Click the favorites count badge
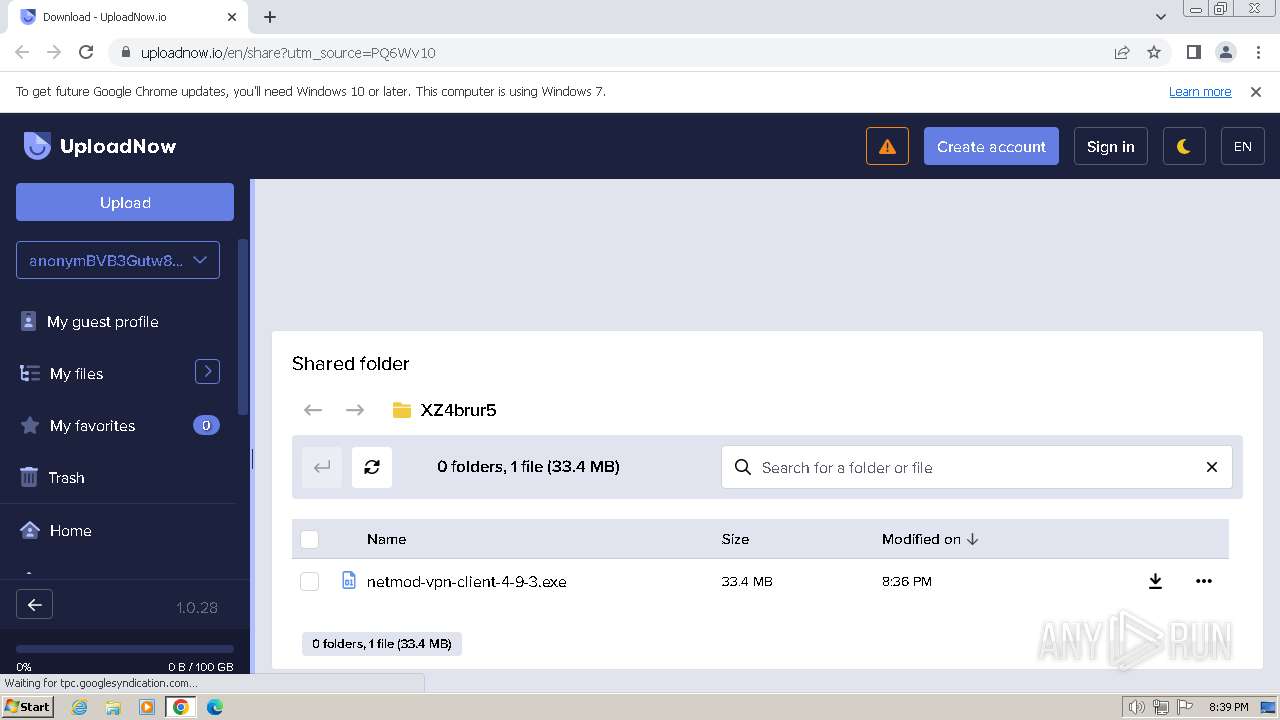The width and height of the screenshot is (1280, 720). [206, 425]
